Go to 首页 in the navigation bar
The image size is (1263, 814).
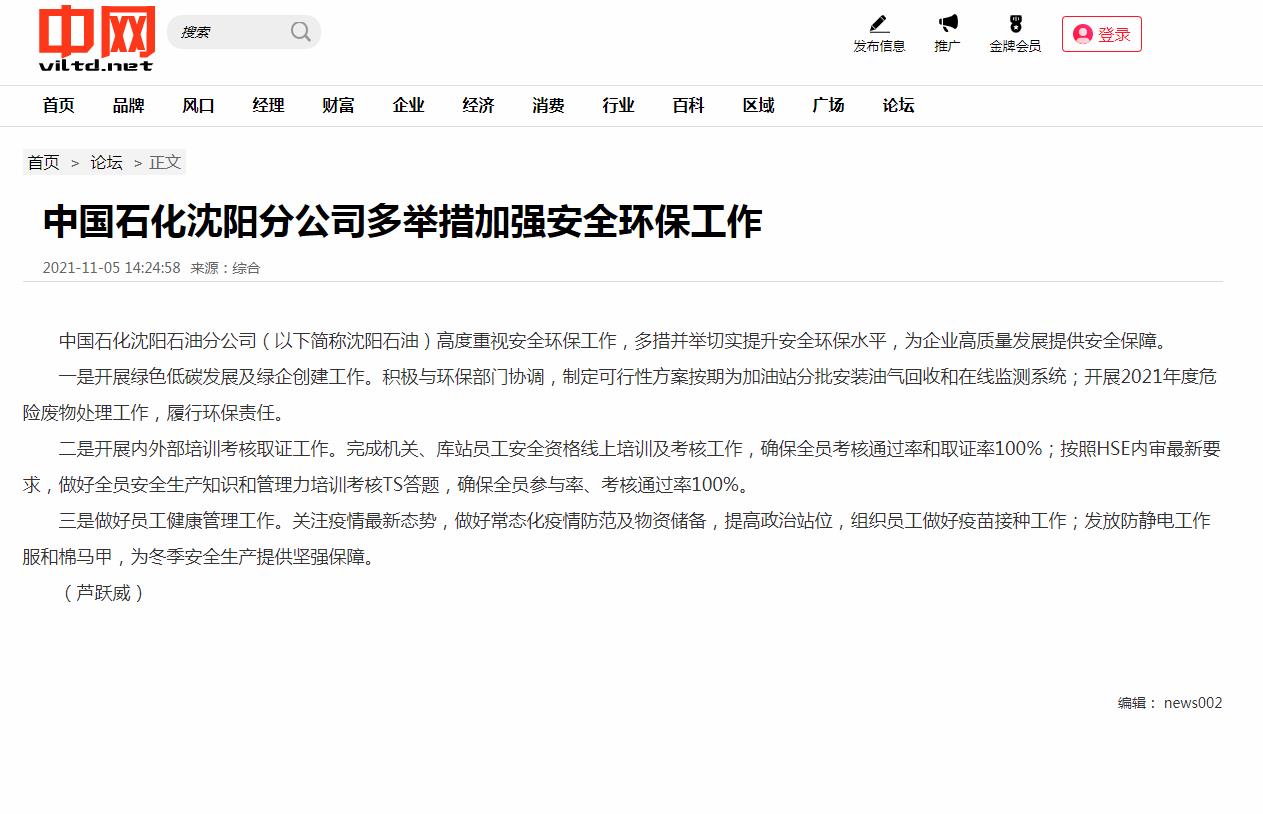click(59, 105)
